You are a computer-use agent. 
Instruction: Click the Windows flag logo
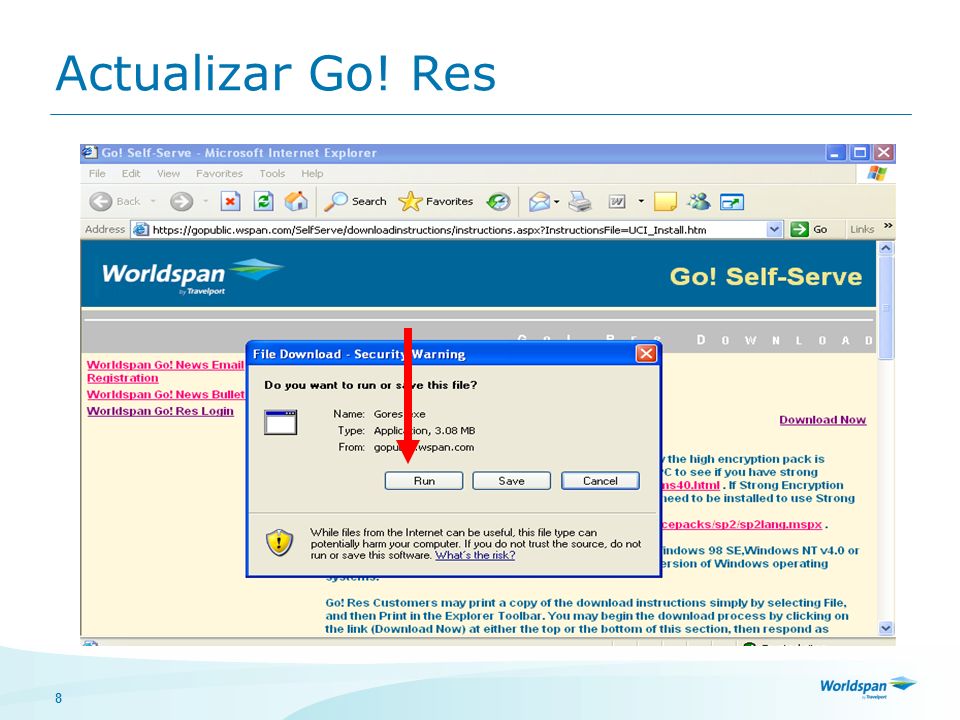click(877, 173)
